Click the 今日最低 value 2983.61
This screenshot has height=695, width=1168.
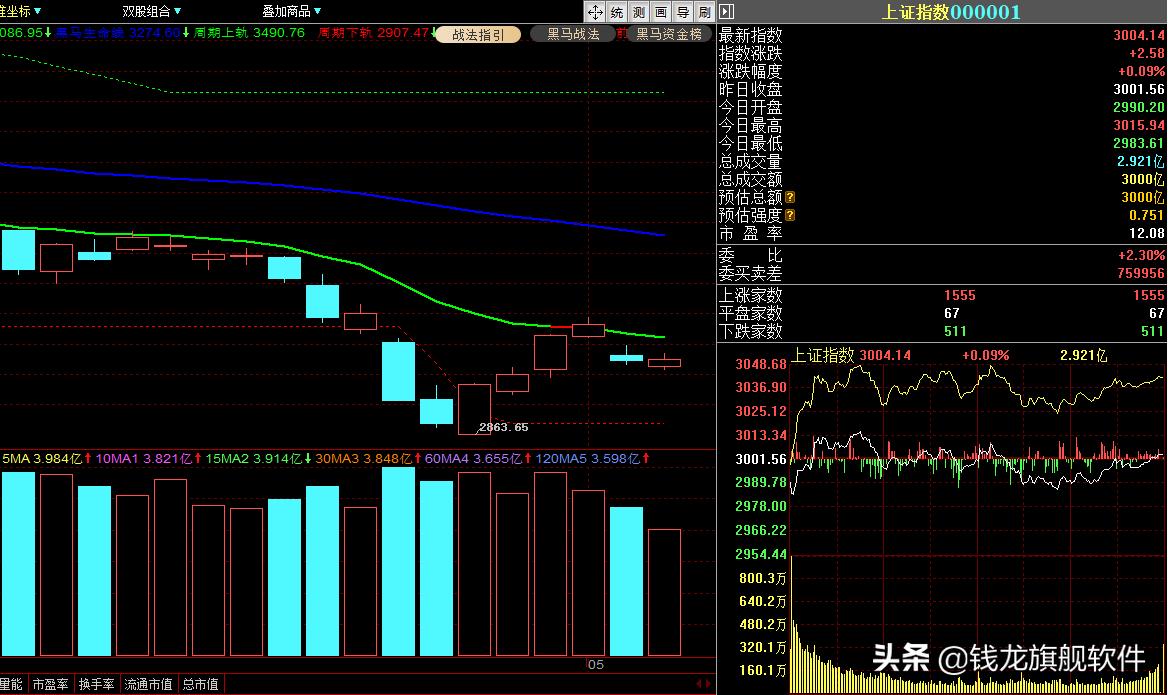(1138, 143)
